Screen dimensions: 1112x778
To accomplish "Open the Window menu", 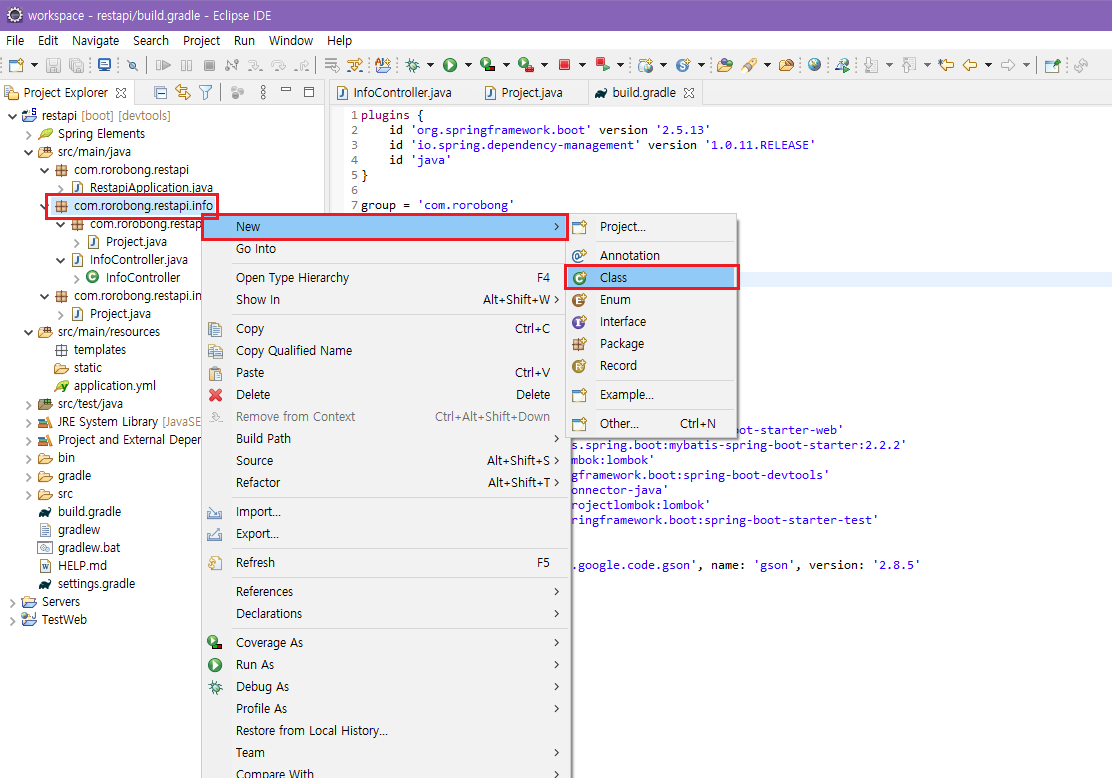I will point(291,40).
